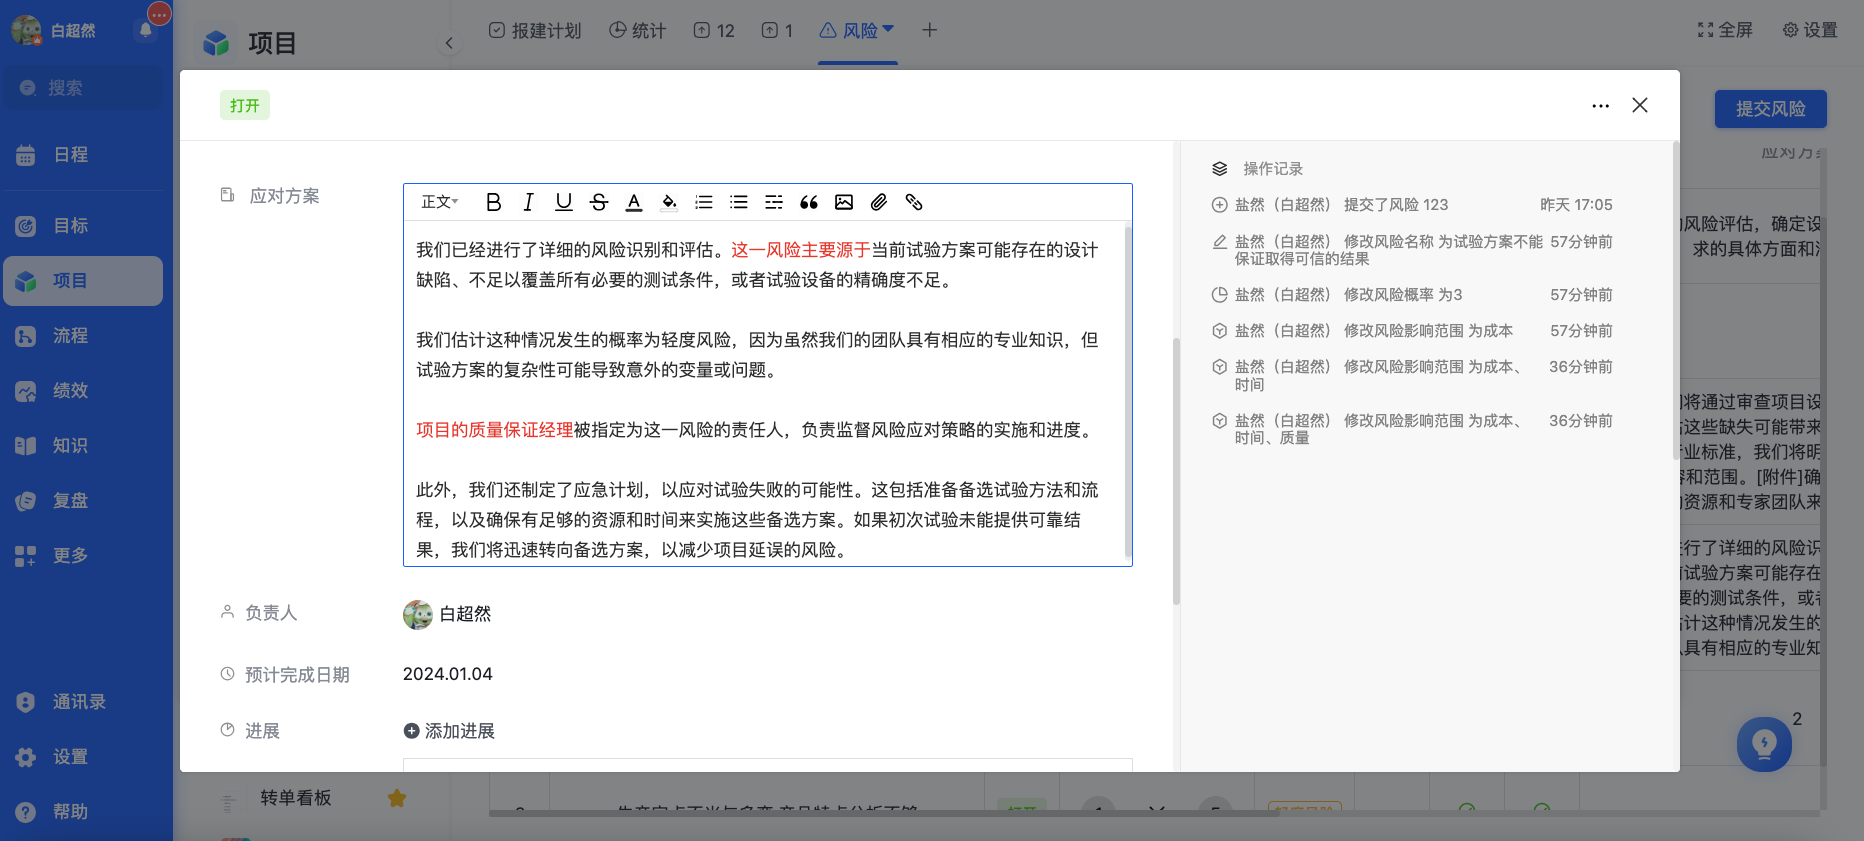
Task: Underline the selected text
Action: pos(564,202)
